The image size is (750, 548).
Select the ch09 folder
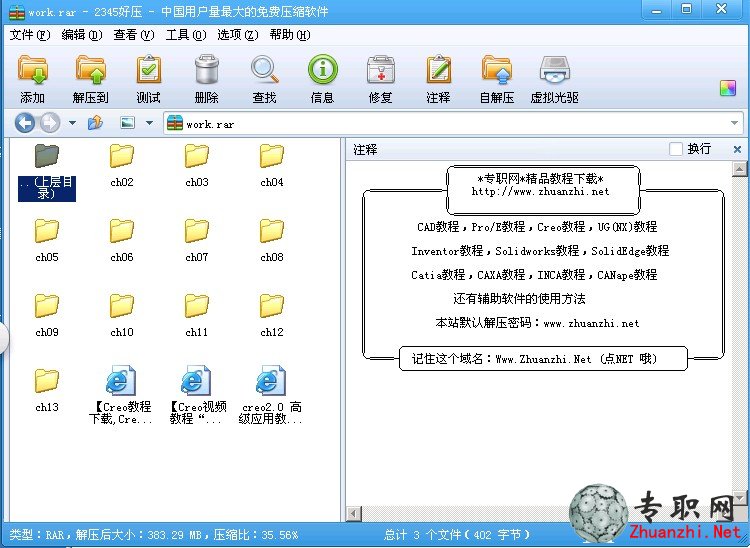pos(47,316)
